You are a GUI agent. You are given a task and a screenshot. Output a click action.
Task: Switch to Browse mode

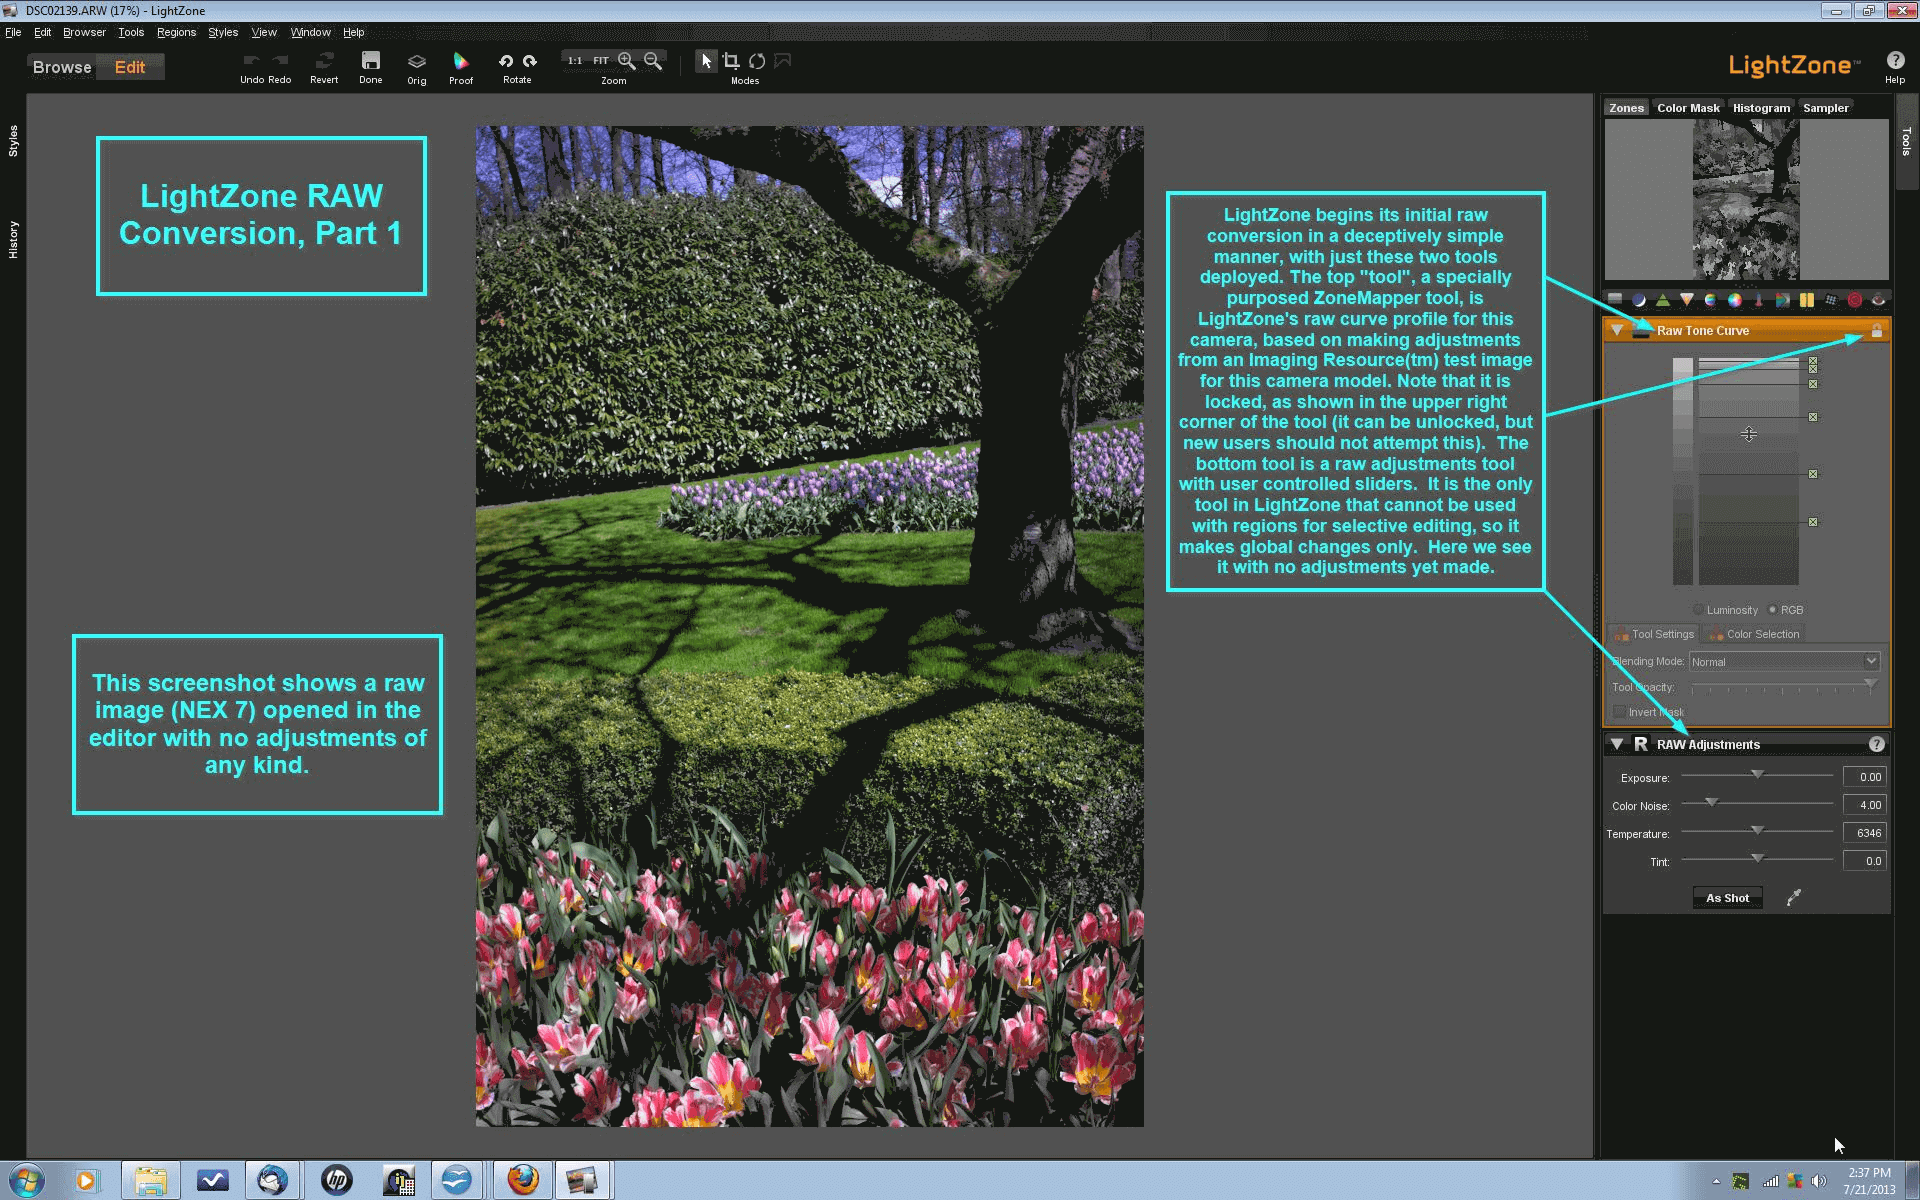(x=61, y=67)
